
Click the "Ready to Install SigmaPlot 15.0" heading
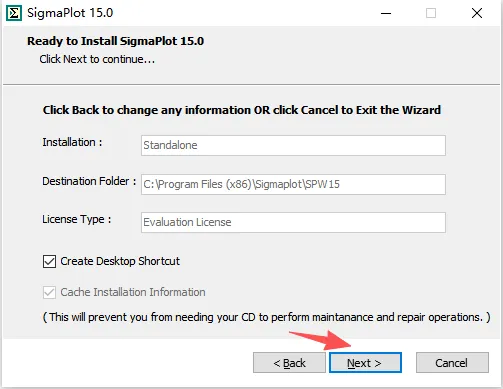115,41
